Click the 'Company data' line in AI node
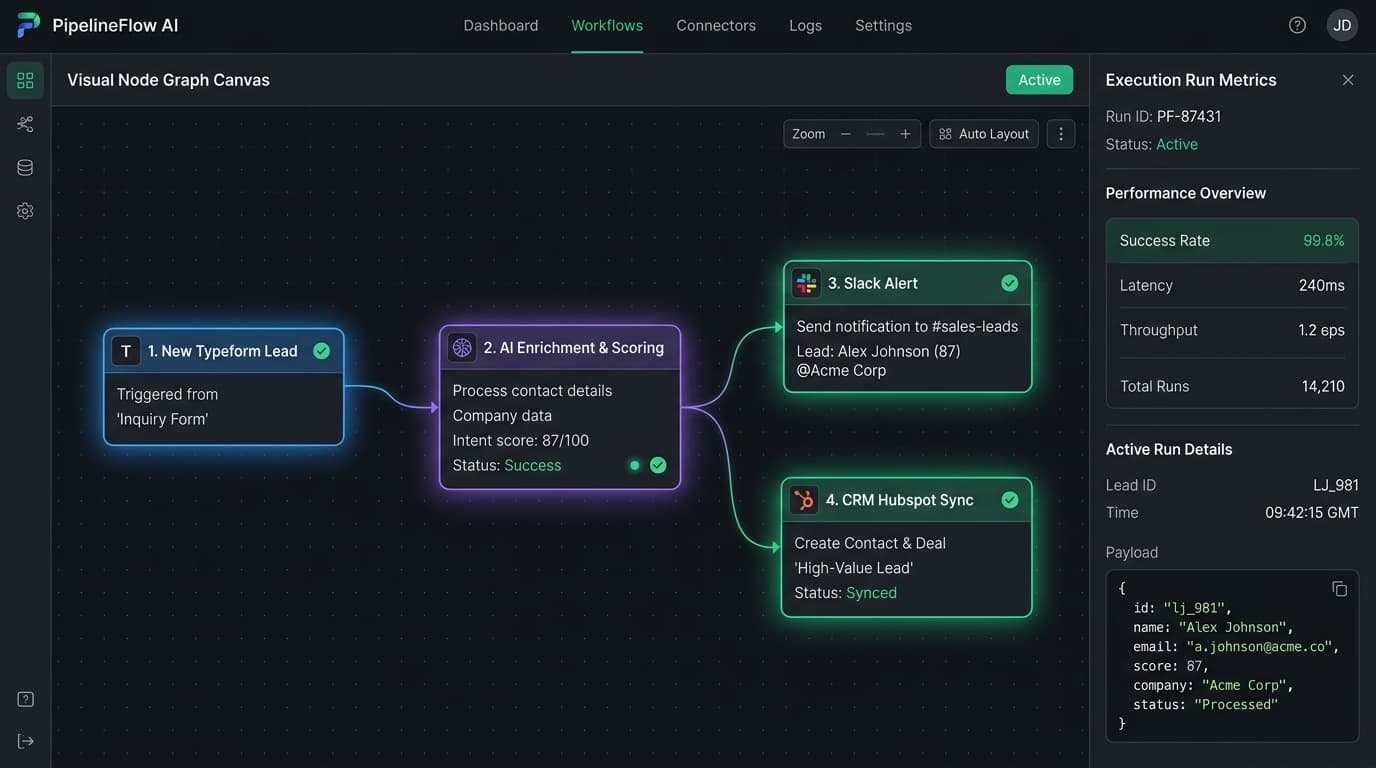The width and height of the screenshot is (1376, 768). pos(502,415)
